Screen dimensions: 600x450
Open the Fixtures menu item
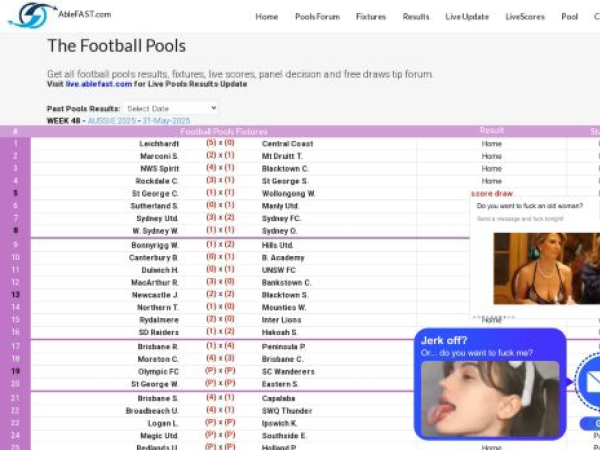371,17
